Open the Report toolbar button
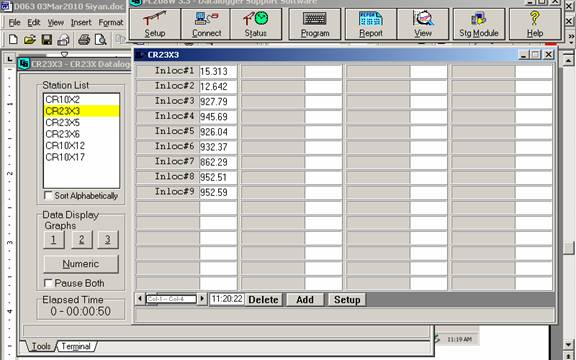576x360 pixels. click(x=371, y=24)
